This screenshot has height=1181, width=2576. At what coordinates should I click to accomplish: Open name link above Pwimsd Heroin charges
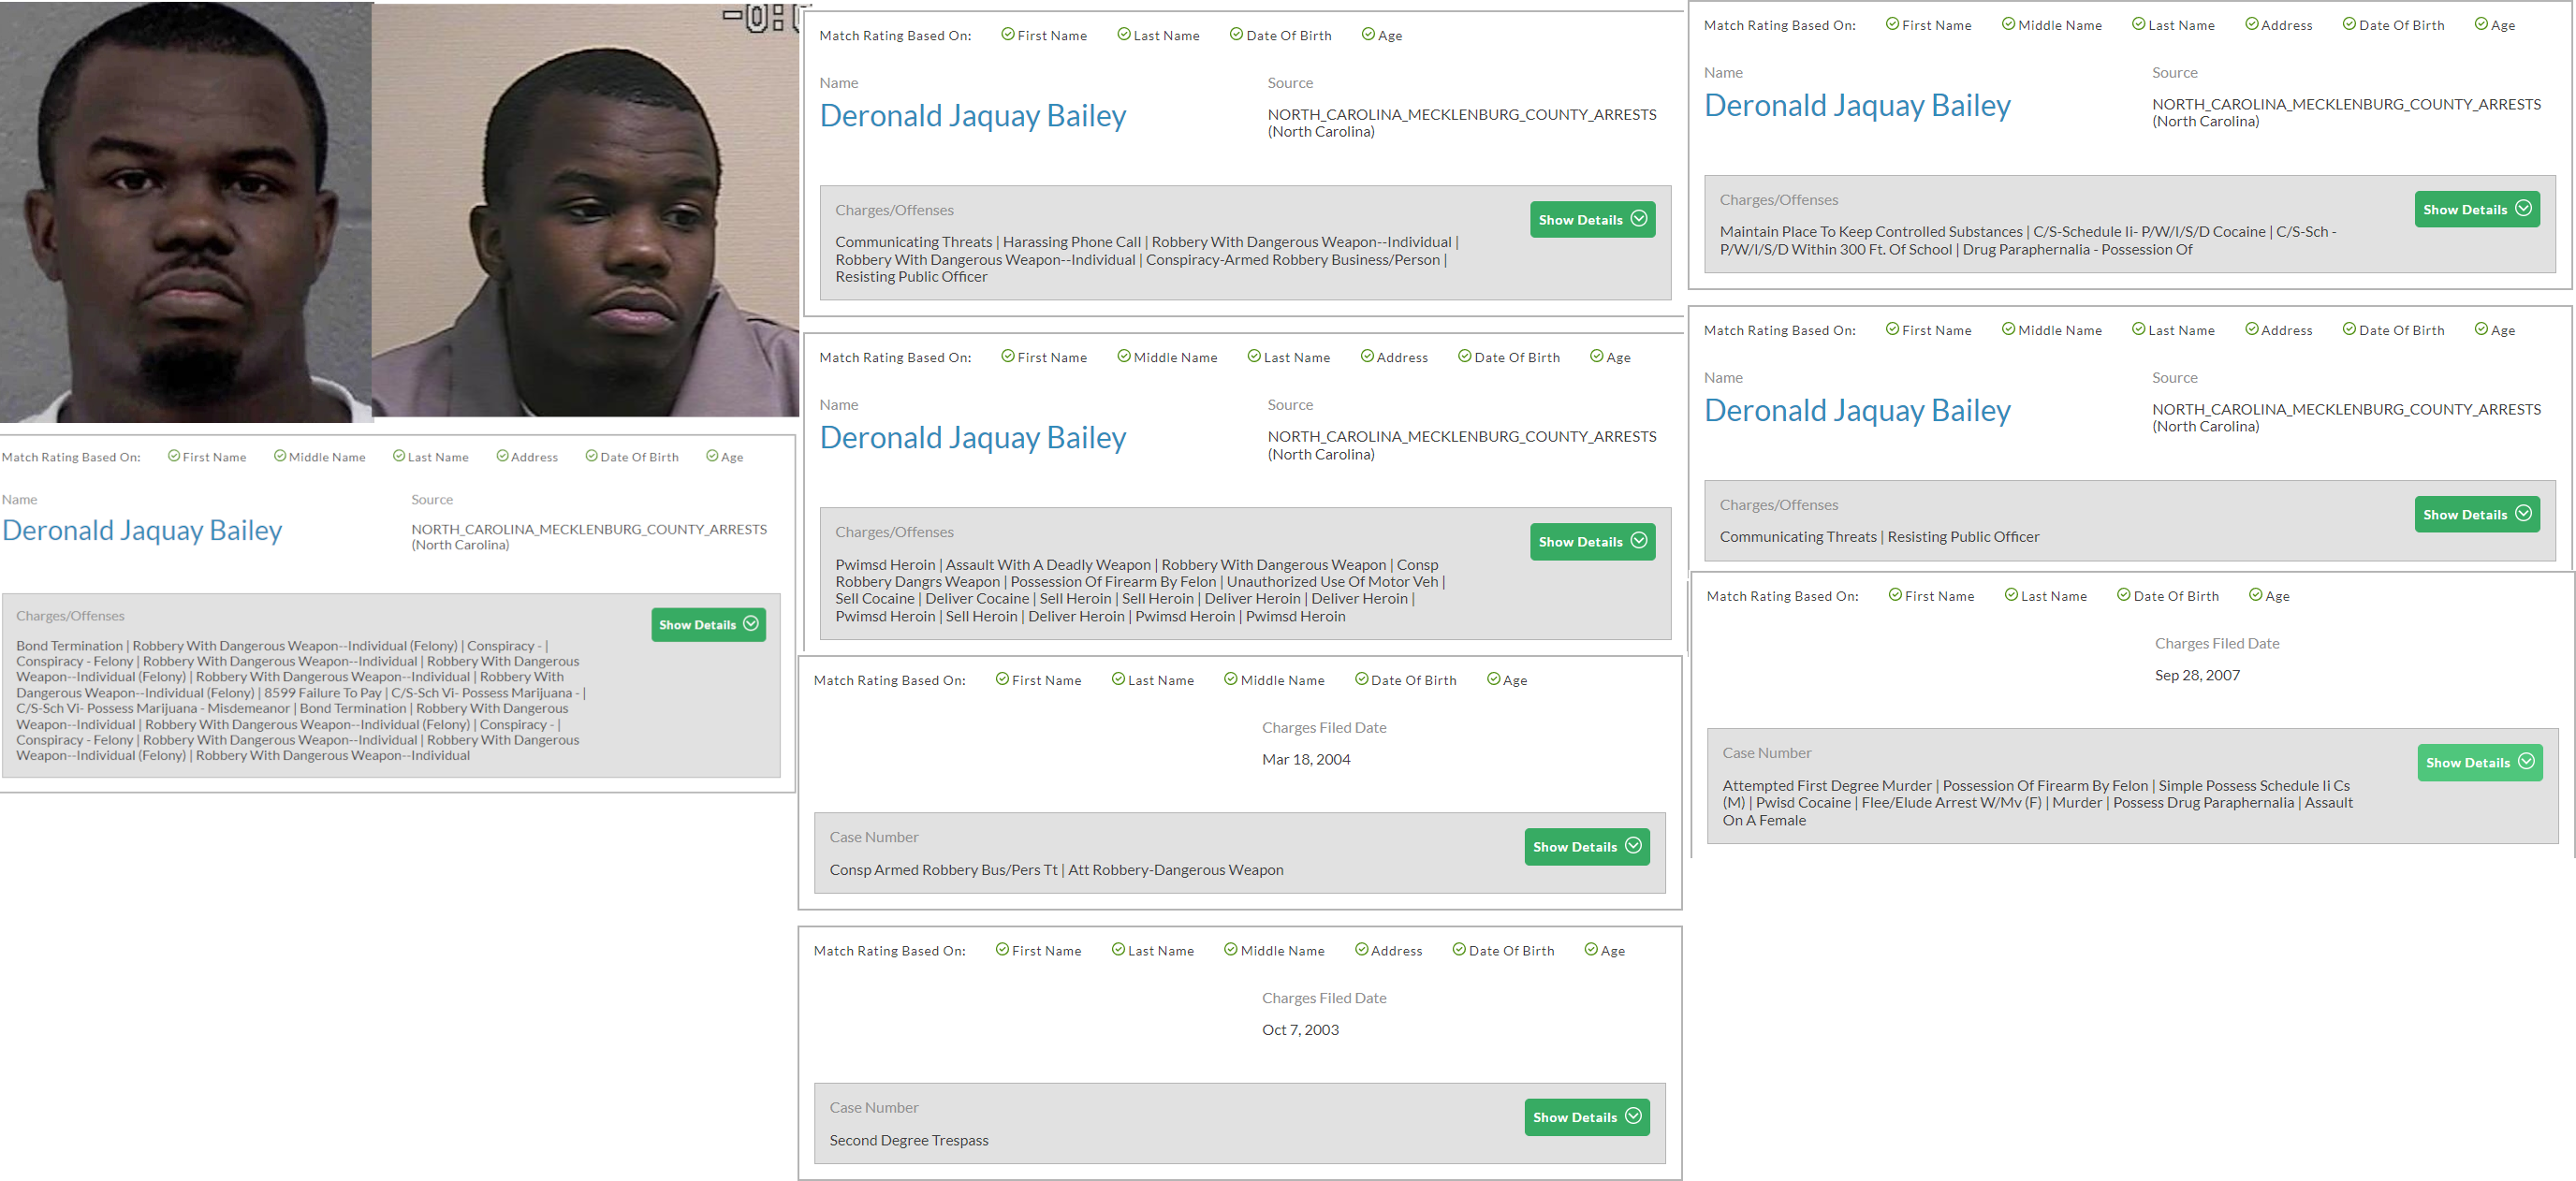(972, 438)
